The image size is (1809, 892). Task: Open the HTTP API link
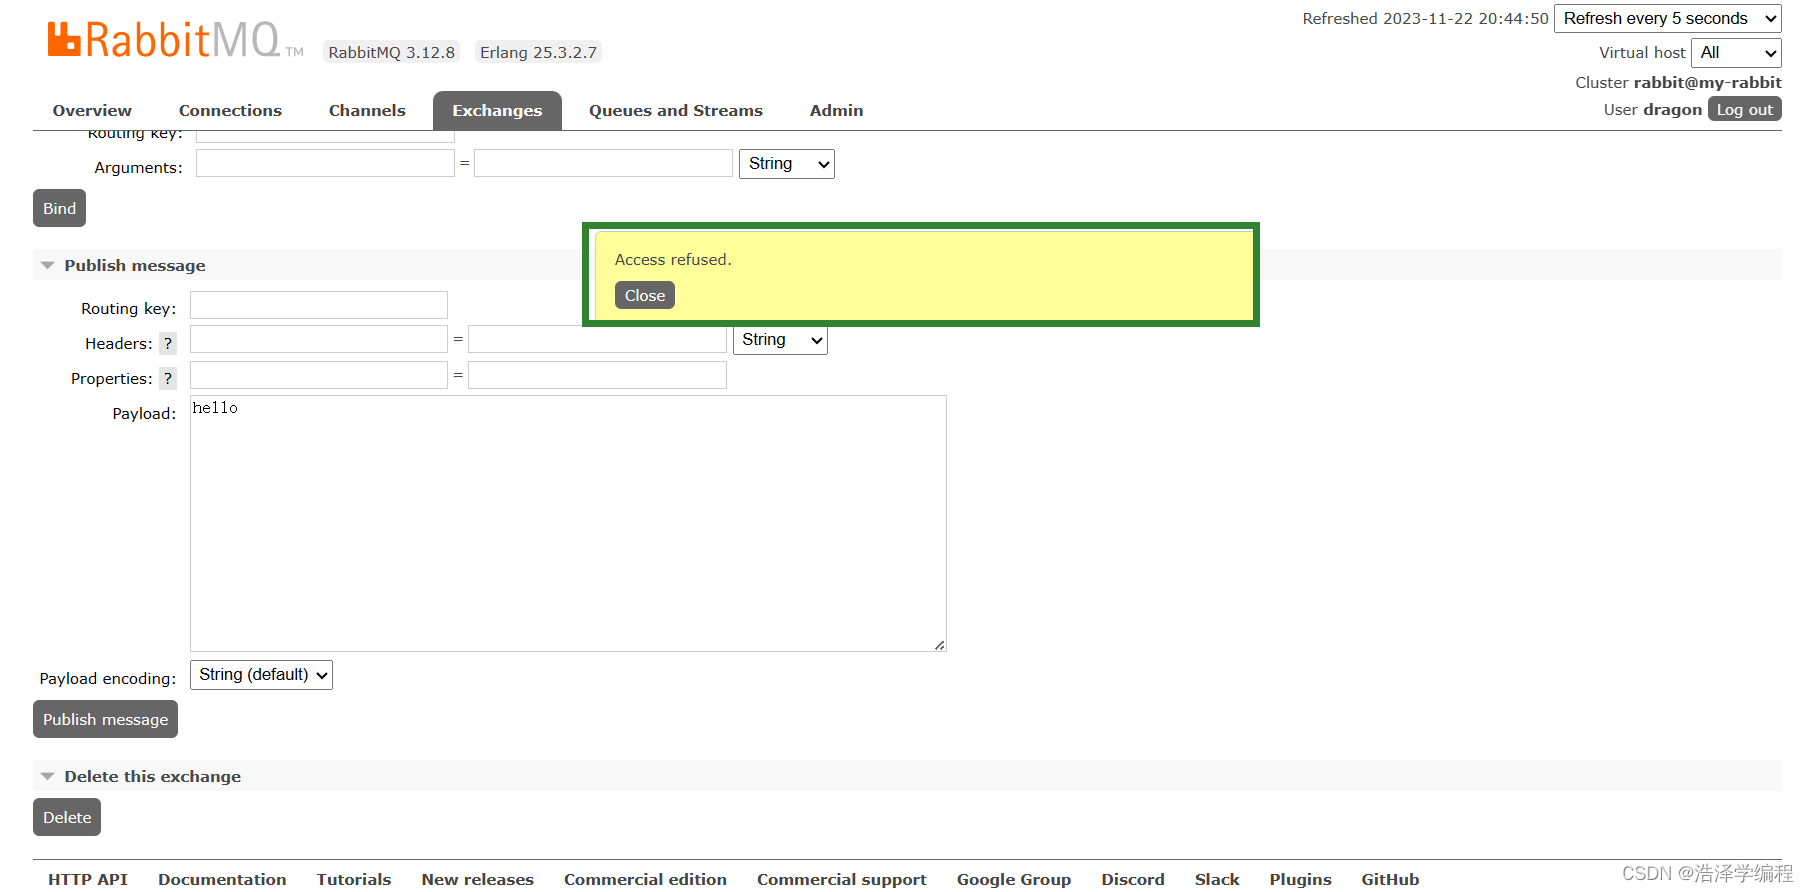tap(88, 879)
